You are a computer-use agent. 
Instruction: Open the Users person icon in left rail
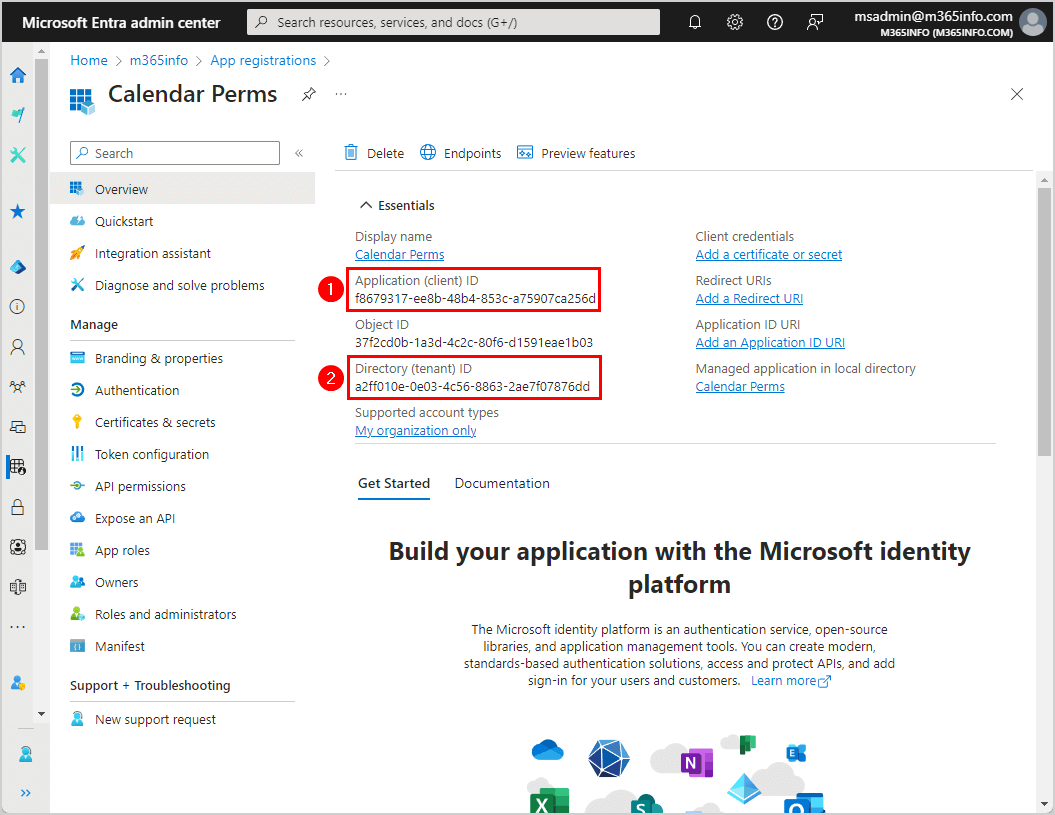(18, 347)
